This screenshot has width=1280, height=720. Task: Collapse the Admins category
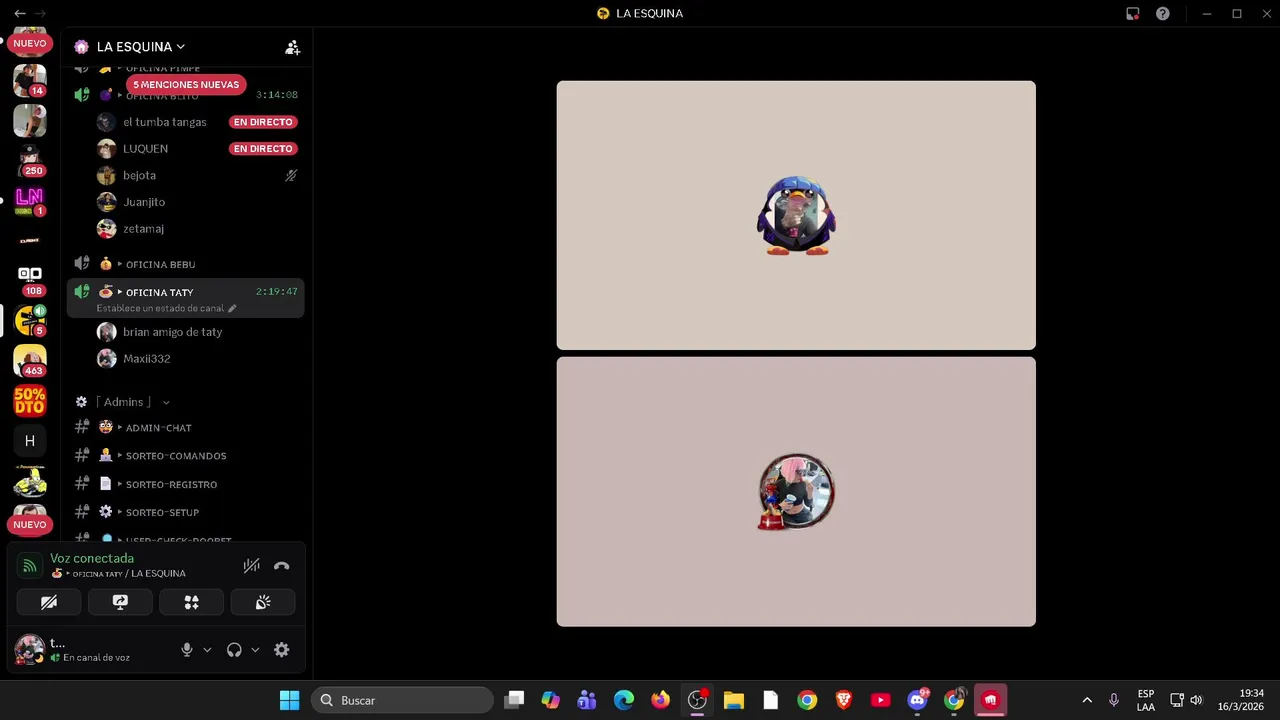click(123, 402)
